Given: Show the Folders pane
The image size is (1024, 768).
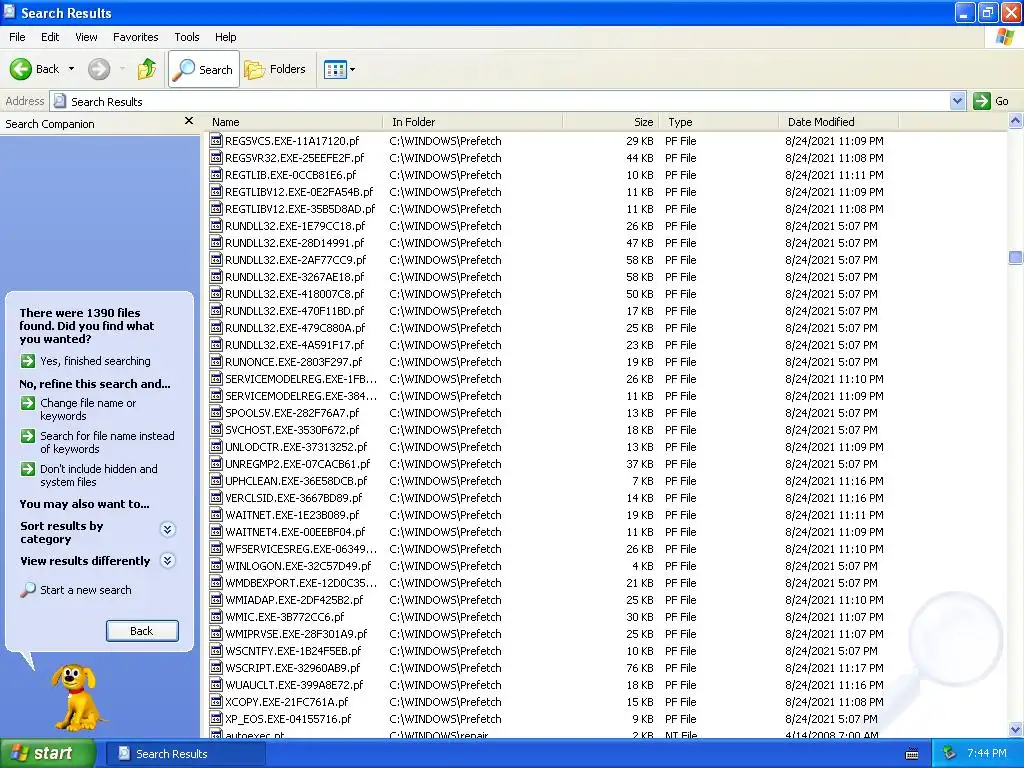Looking at the screenshot, I should tap(275, 69).
